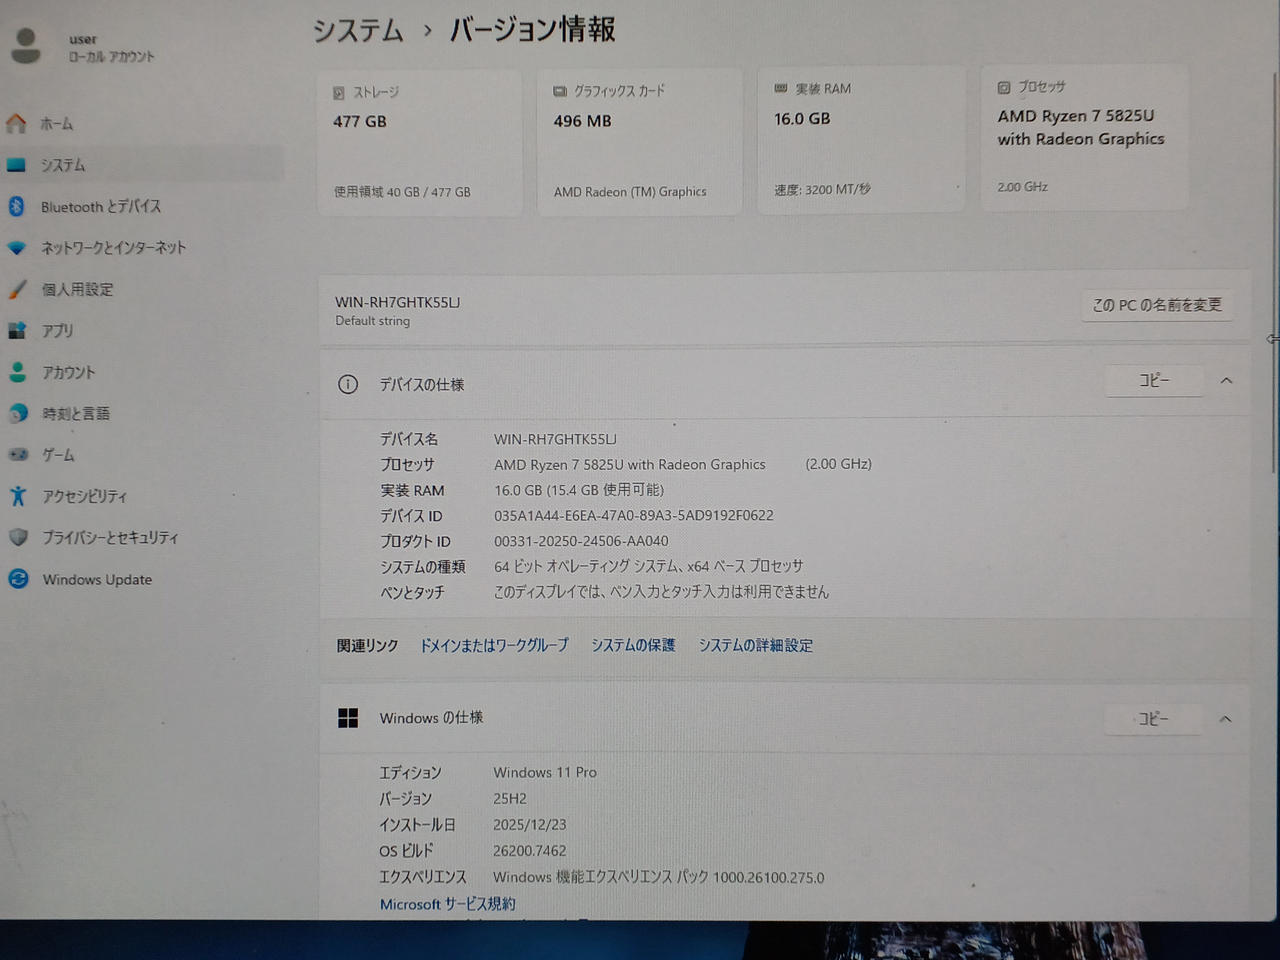
Task: Click the Privacy and Security shield icon
Action: [x=18, y=538]
